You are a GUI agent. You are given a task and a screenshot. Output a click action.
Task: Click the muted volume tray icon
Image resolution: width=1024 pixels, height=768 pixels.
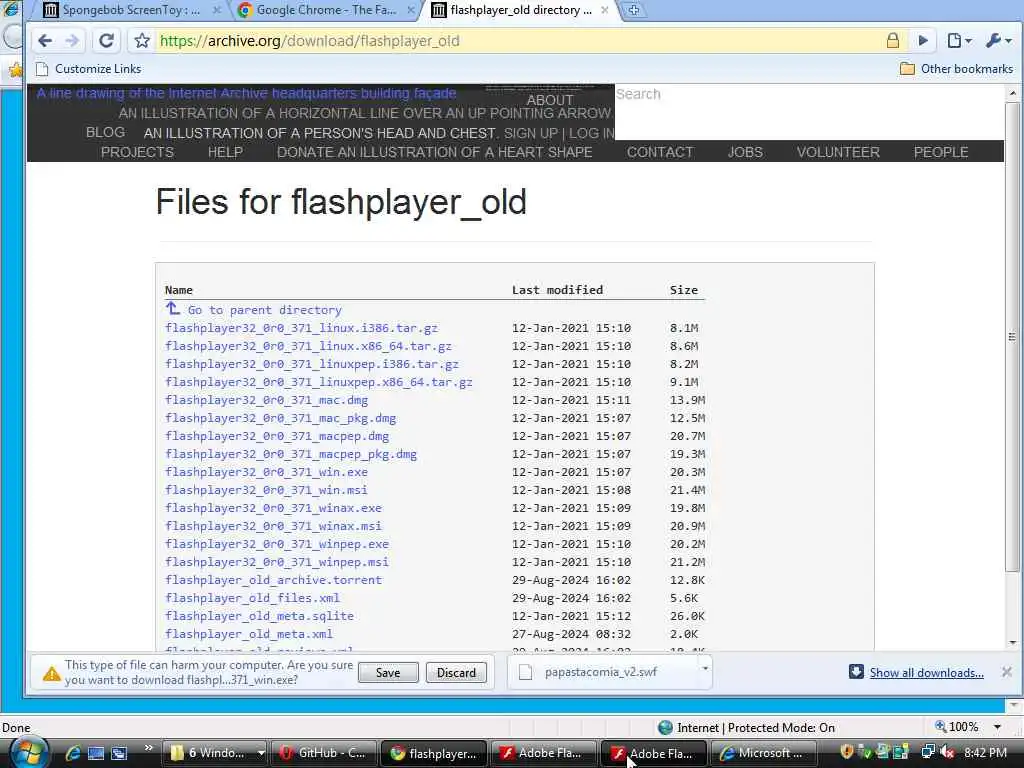pyautogui.click(x=946, y=752)
